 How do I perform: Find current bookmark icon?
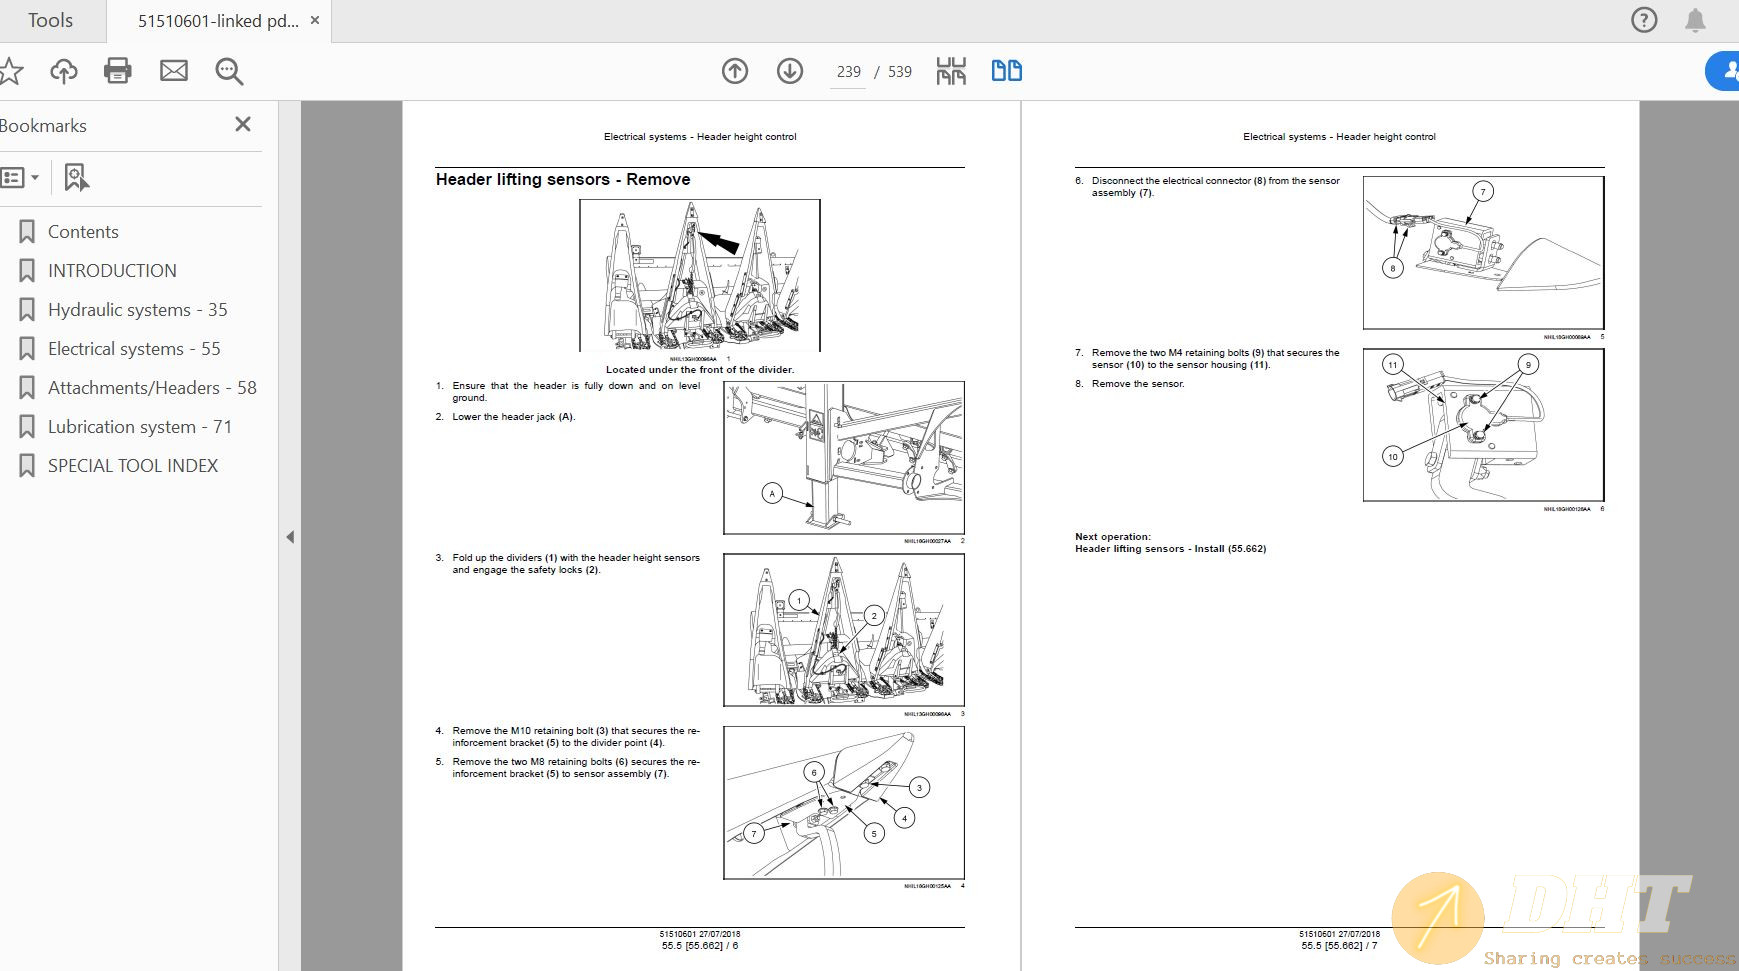point(76,178)
